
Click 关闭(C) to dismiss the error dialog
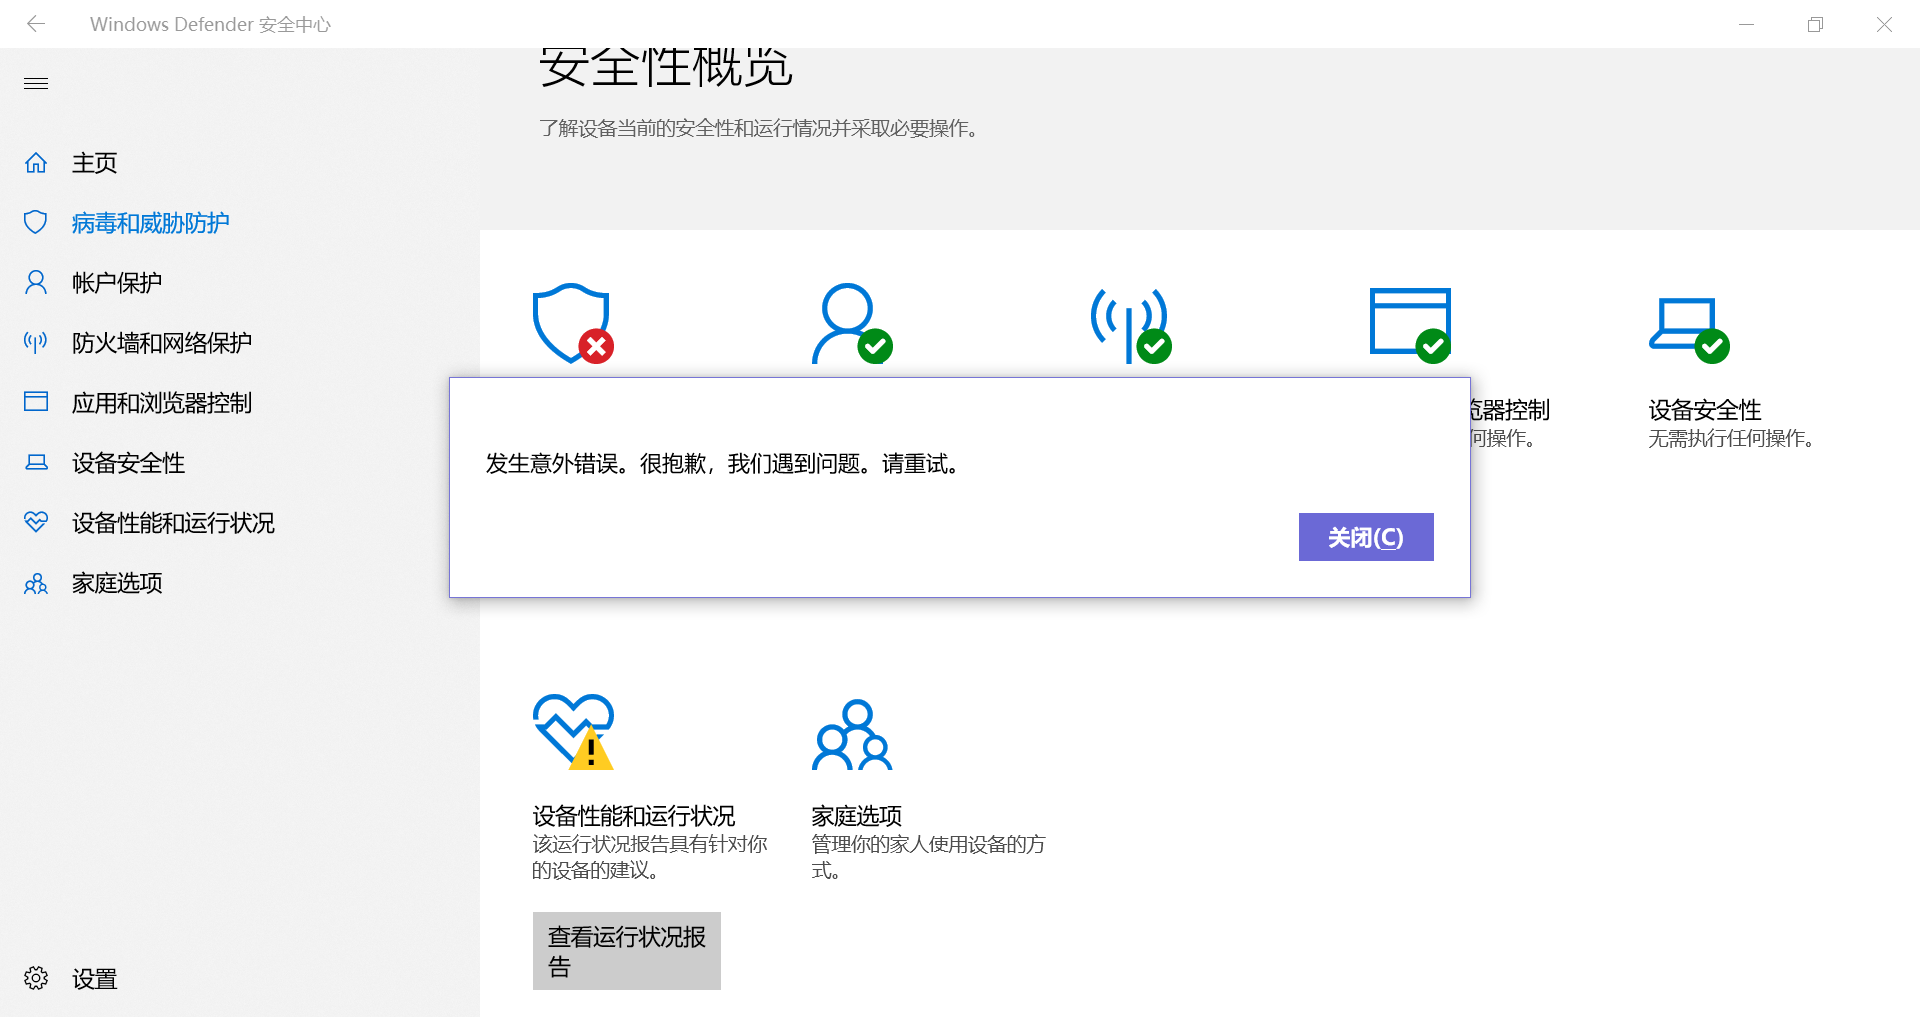click(1366, 537)
